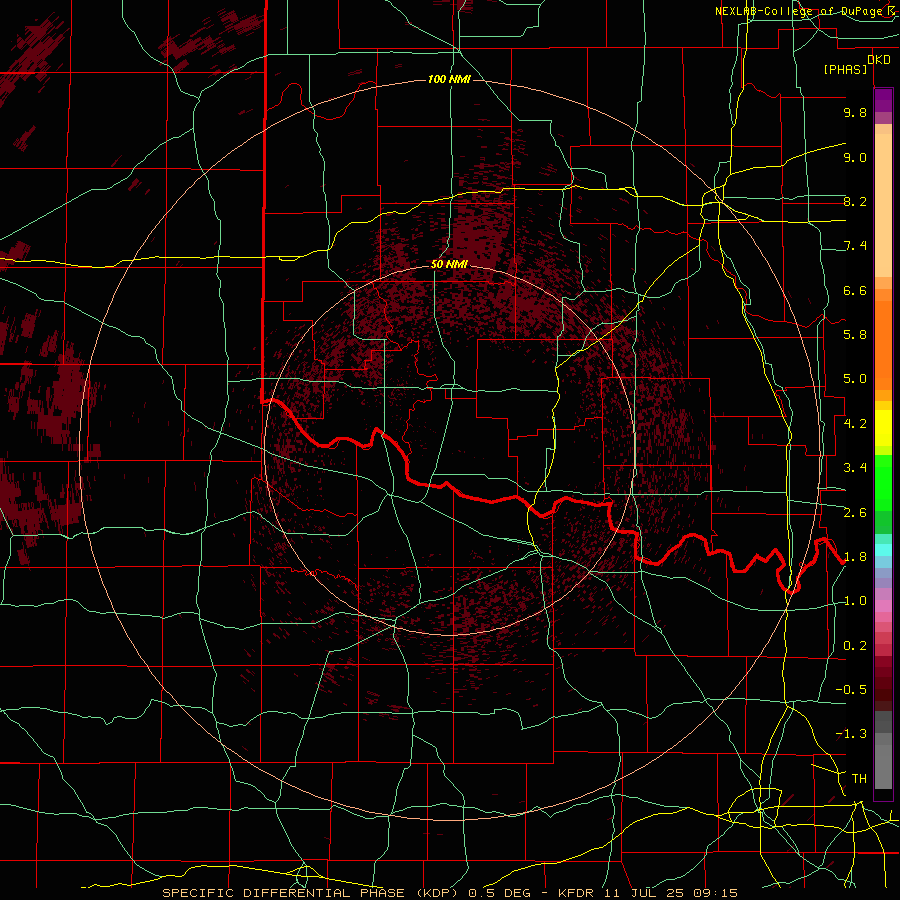
Task: Click the -1.3 value on the color scale
Action: 851,734
